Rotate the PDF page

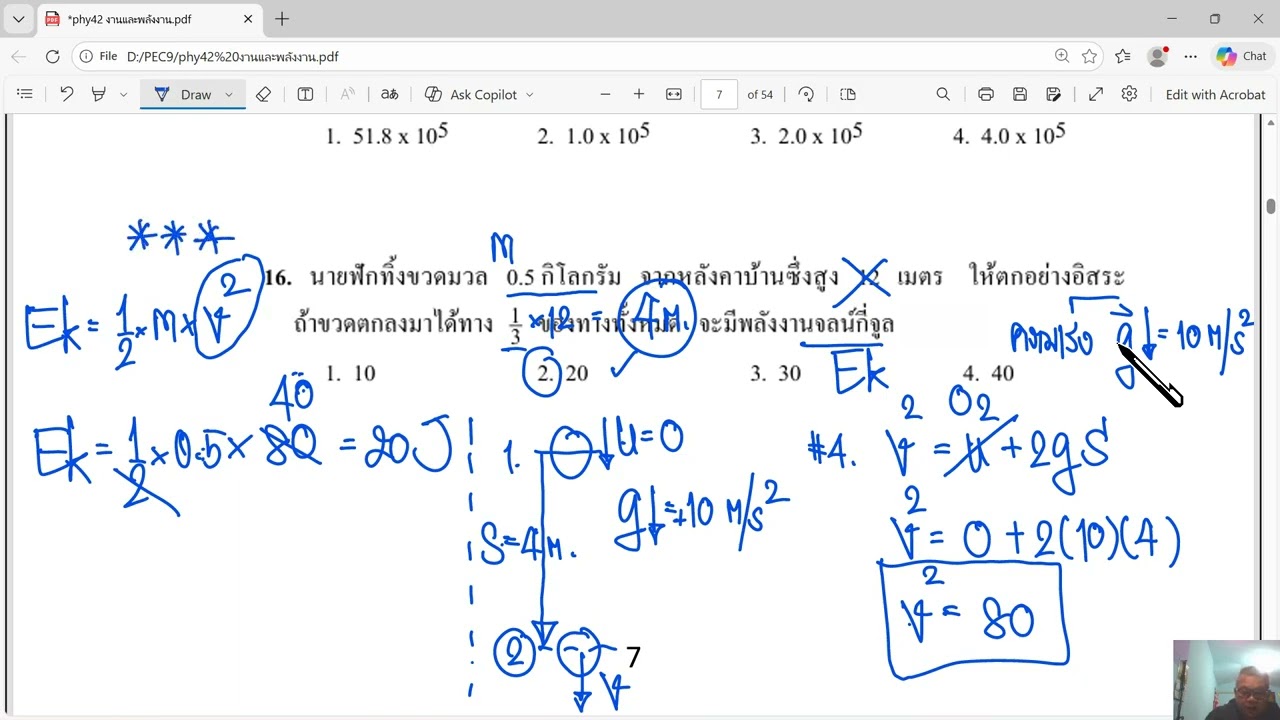[x=806, y=94]
